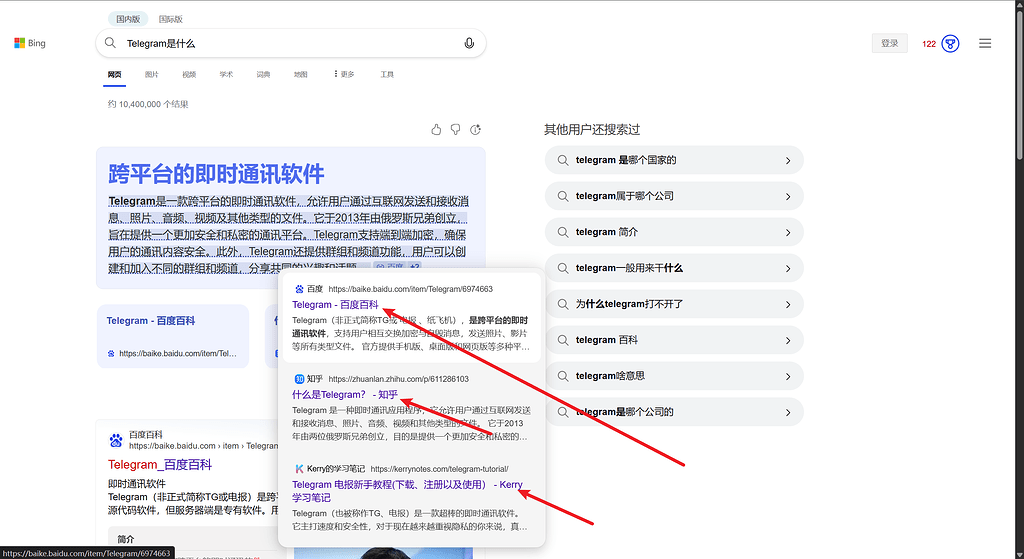The width and height of the screenshot is (1024, 559).
Task: Click the 跨平台的即时通讯软件 answer heading
Action: [x=216, y=174]
